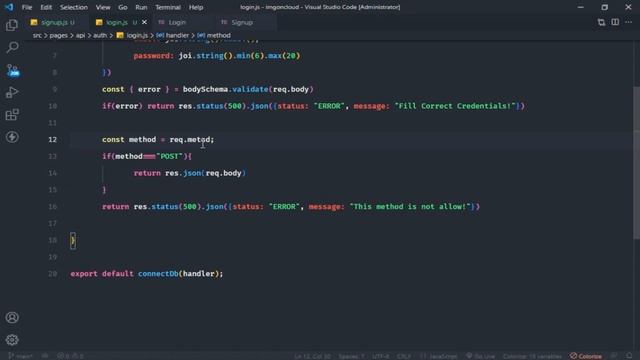Click "This method is not allow!" string

point(410,207)
